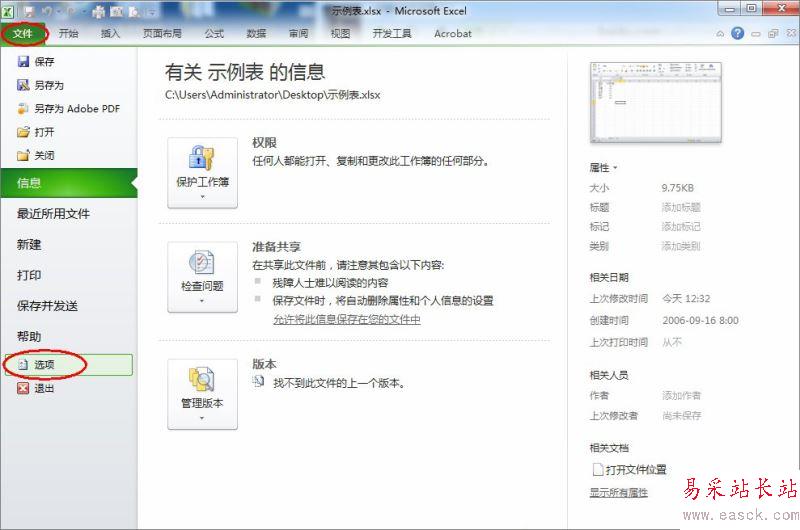
Task: Click the 添加类别 category field
Action: (681, 246)
